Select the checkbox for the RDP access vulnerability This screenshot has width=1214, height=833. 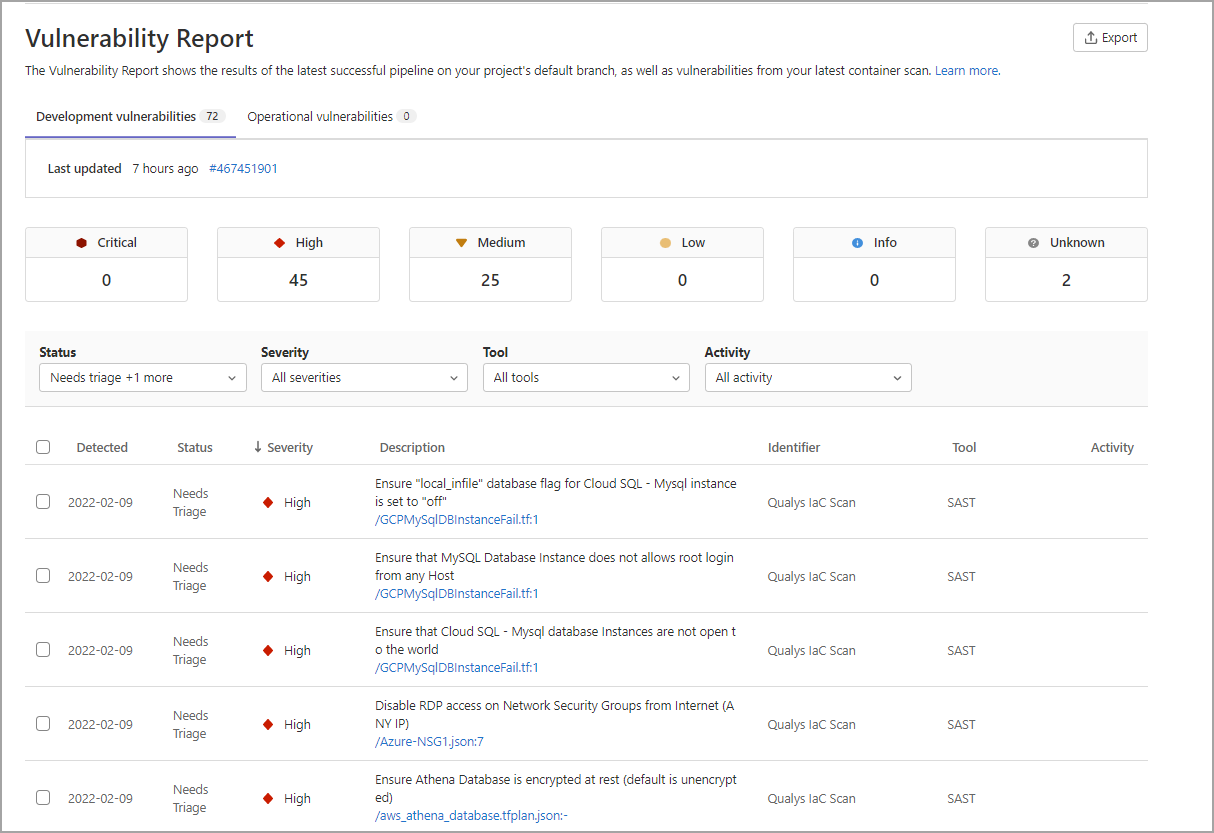43,723
